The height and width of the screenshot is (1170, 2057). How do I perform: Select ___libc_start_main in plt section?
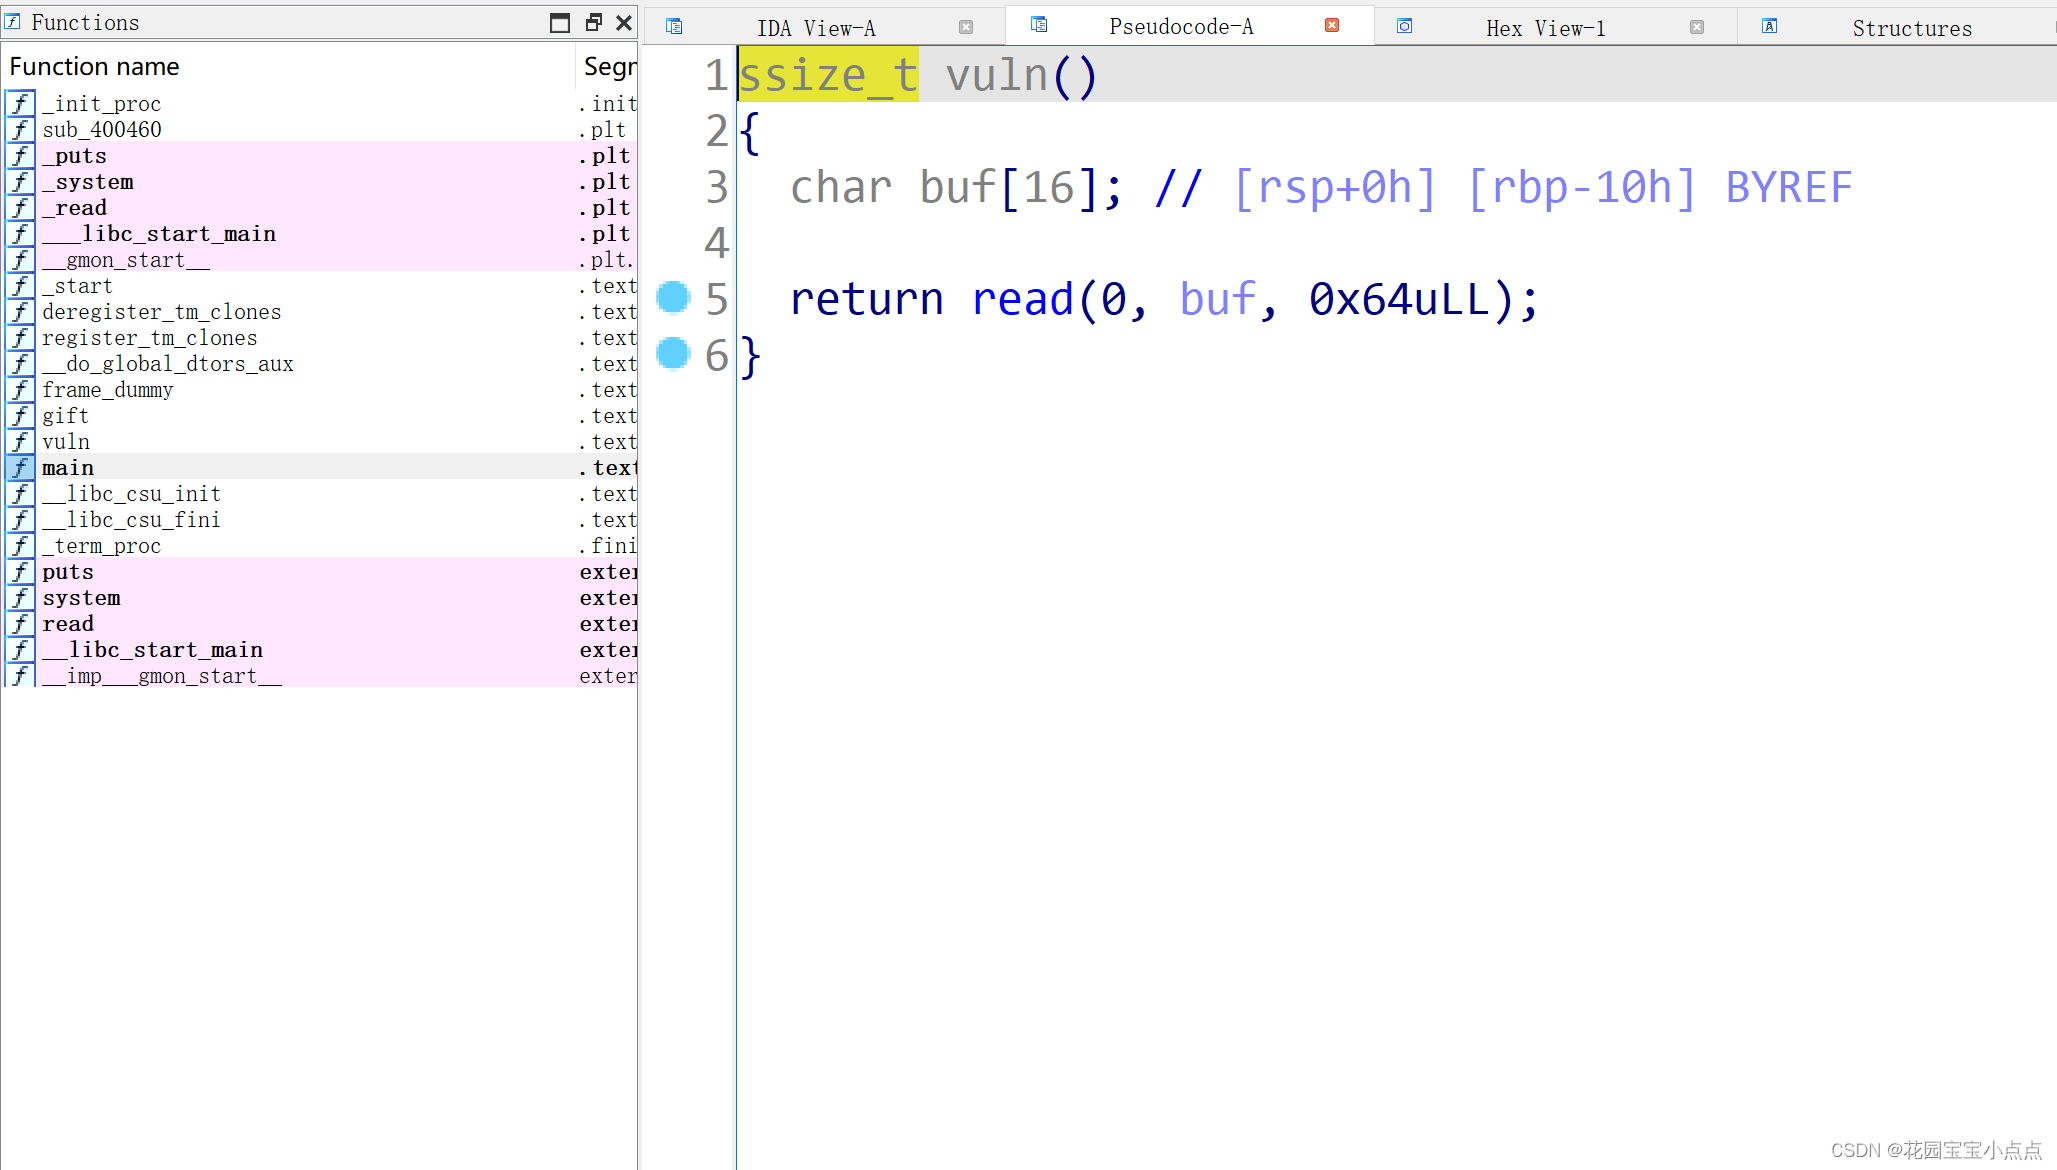320,234
